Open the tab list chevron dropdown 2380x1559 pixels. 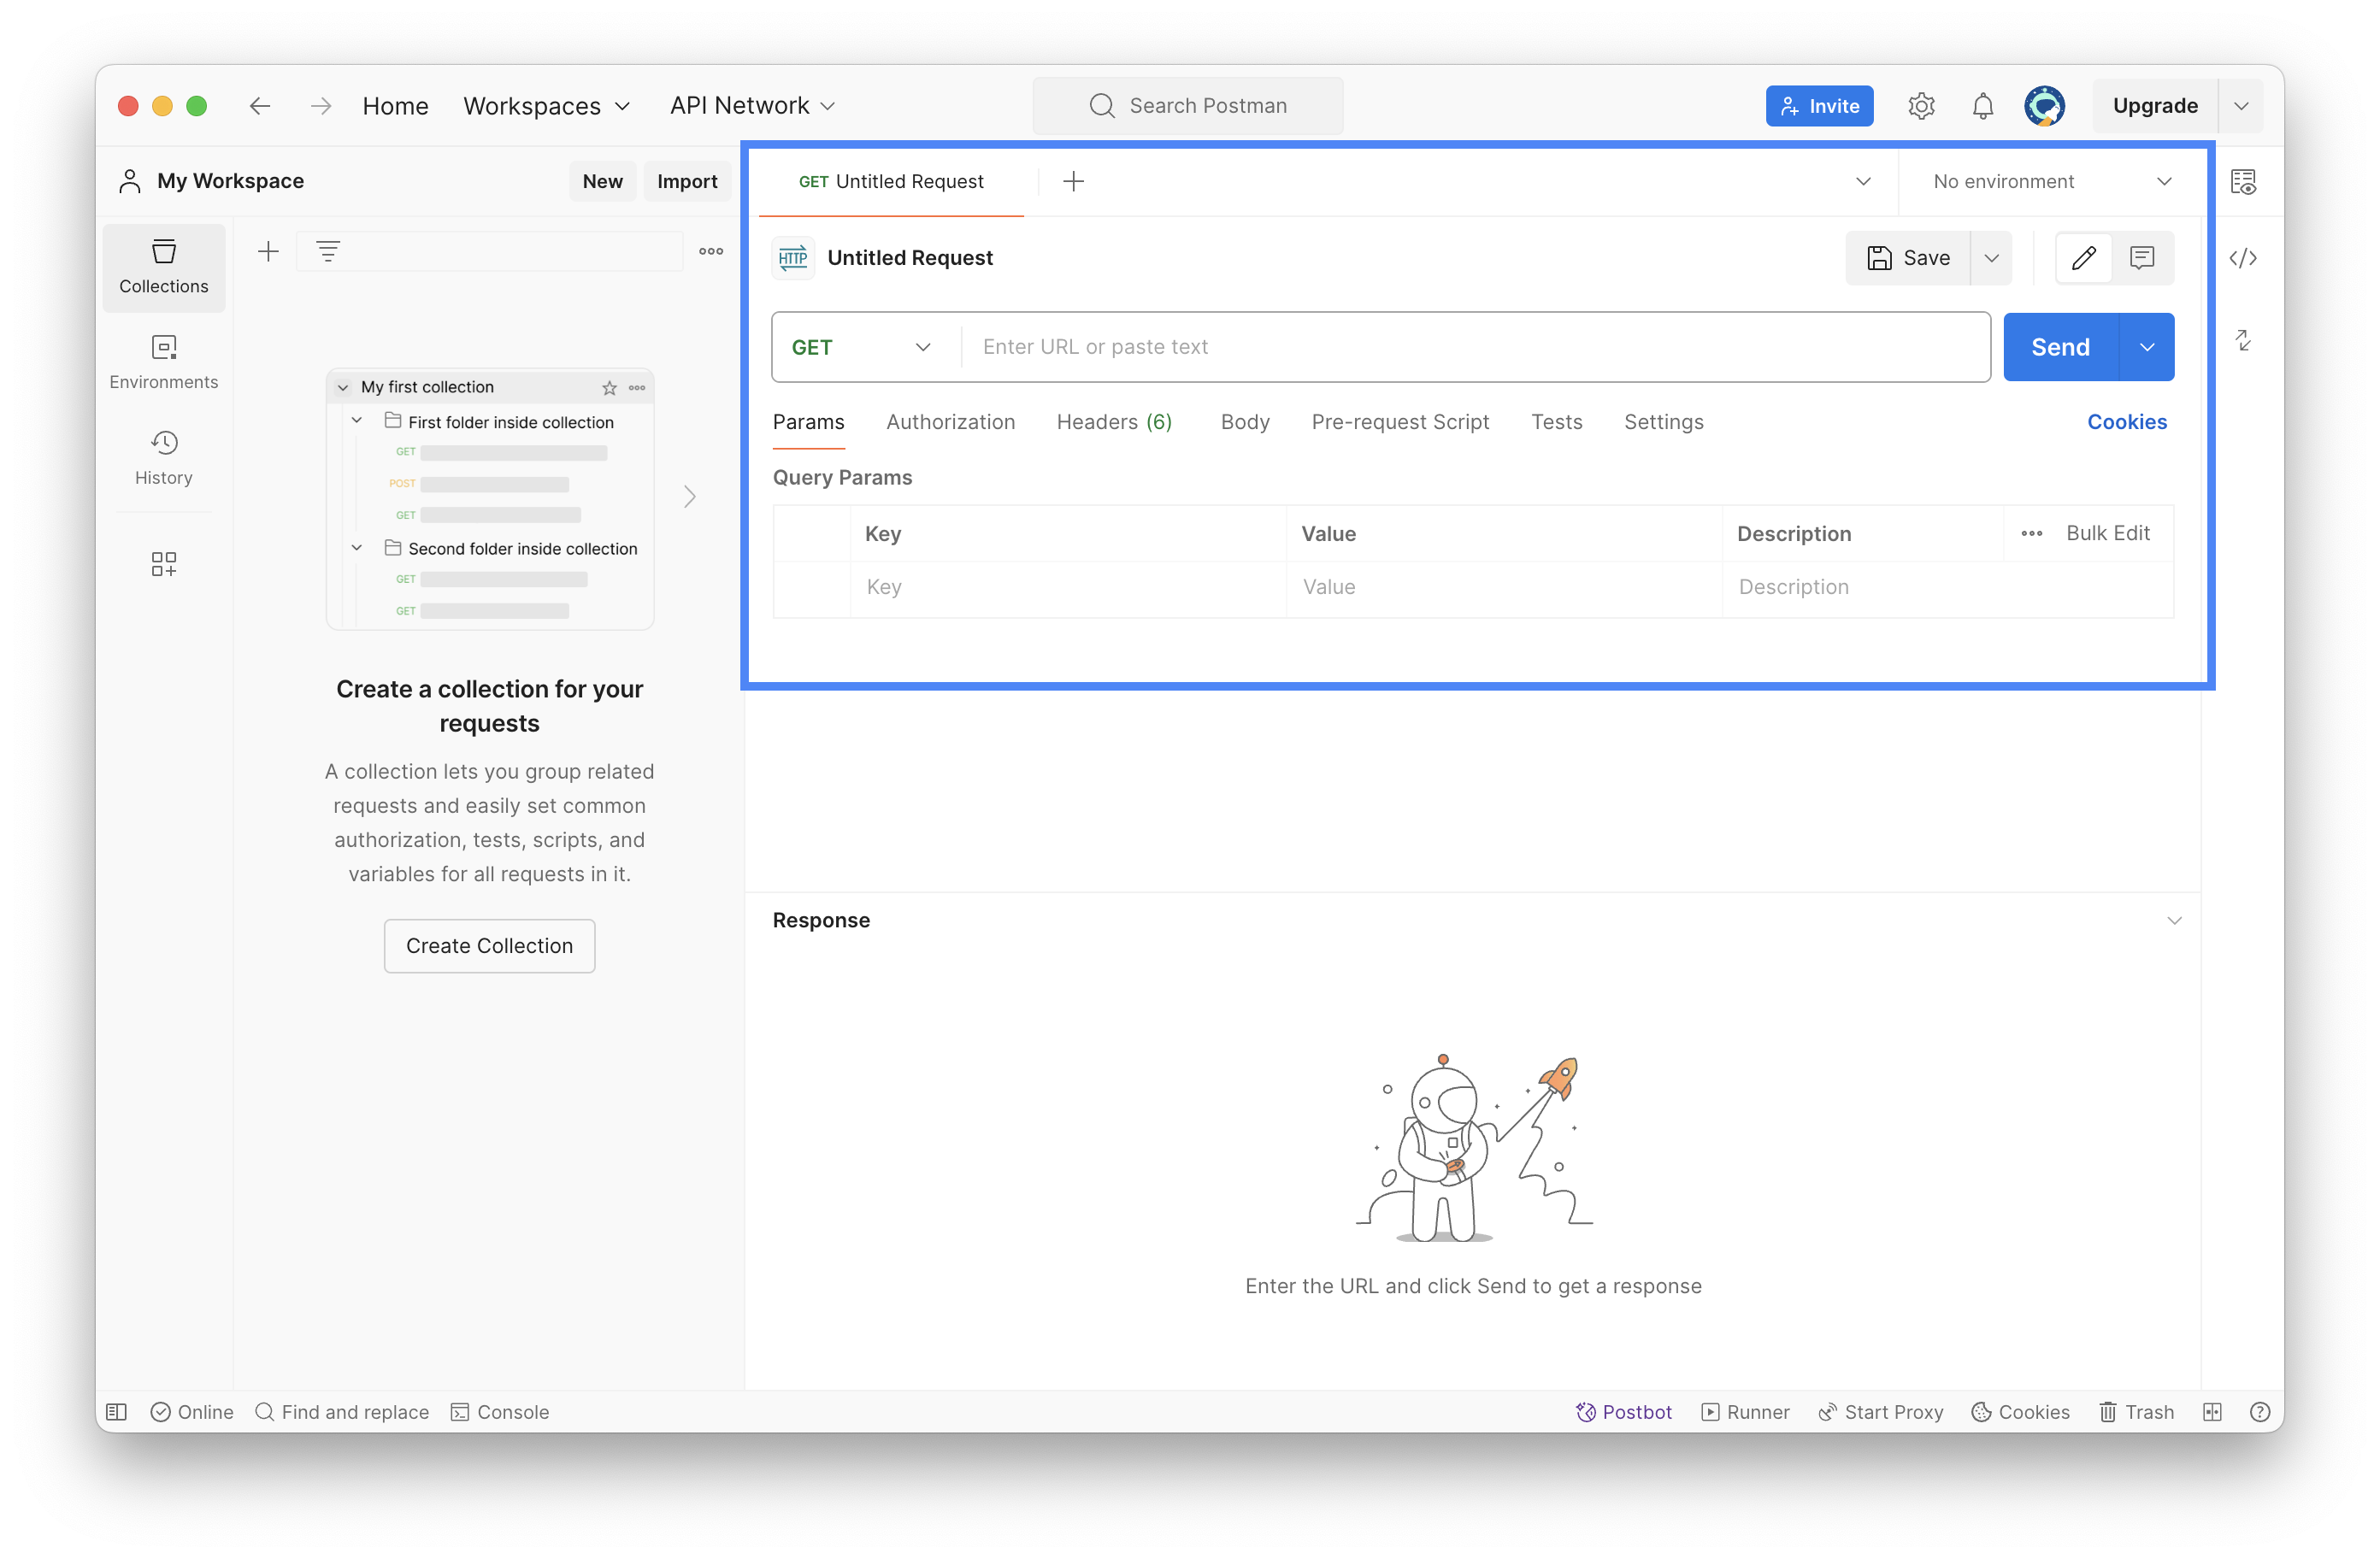coord(1863,181)
